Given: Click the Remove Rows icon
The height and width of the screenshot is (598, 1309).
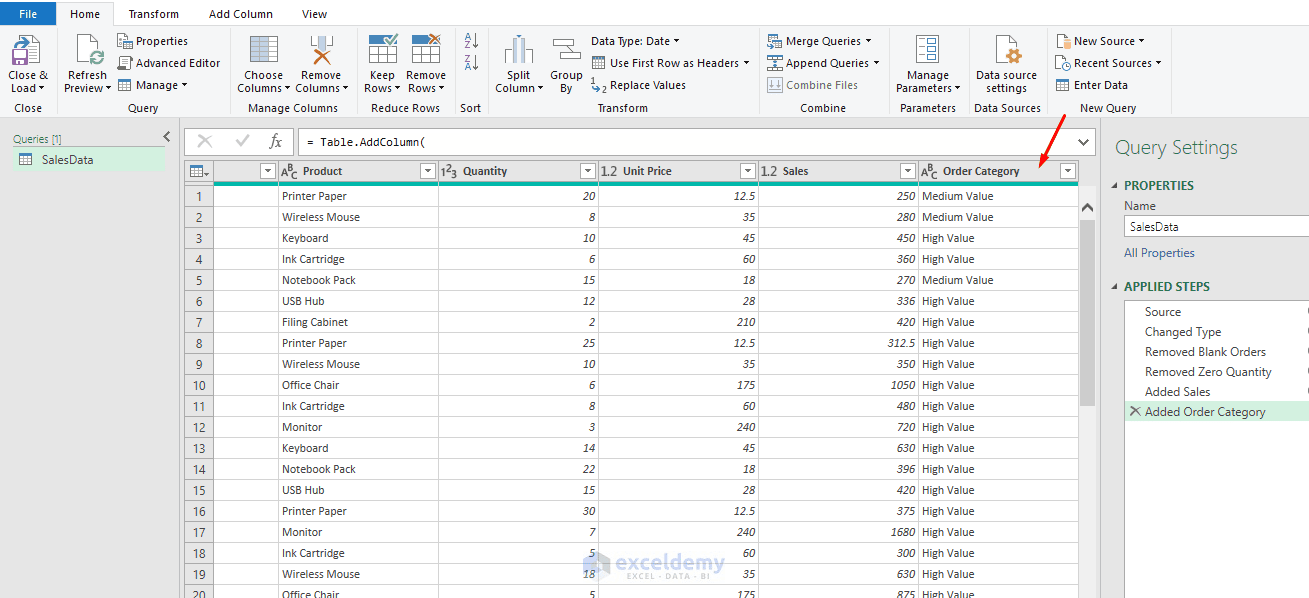Looking at the screenshot, I should point(426,50).
